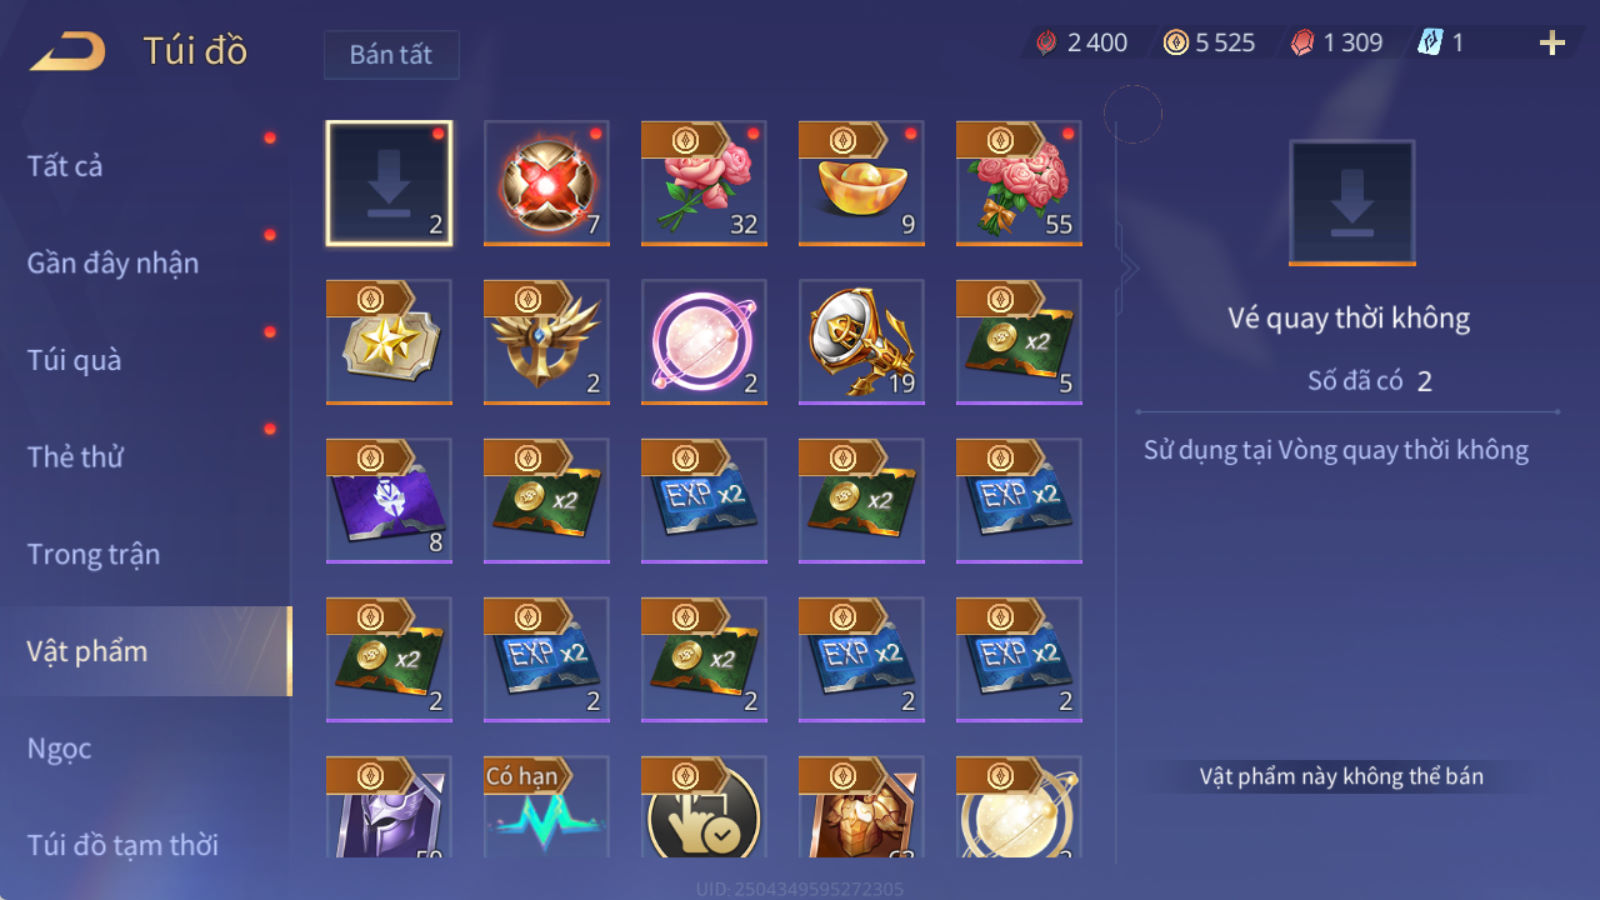Select the purple rose card item
This screenshot has width=1600, height=900.
389,501
